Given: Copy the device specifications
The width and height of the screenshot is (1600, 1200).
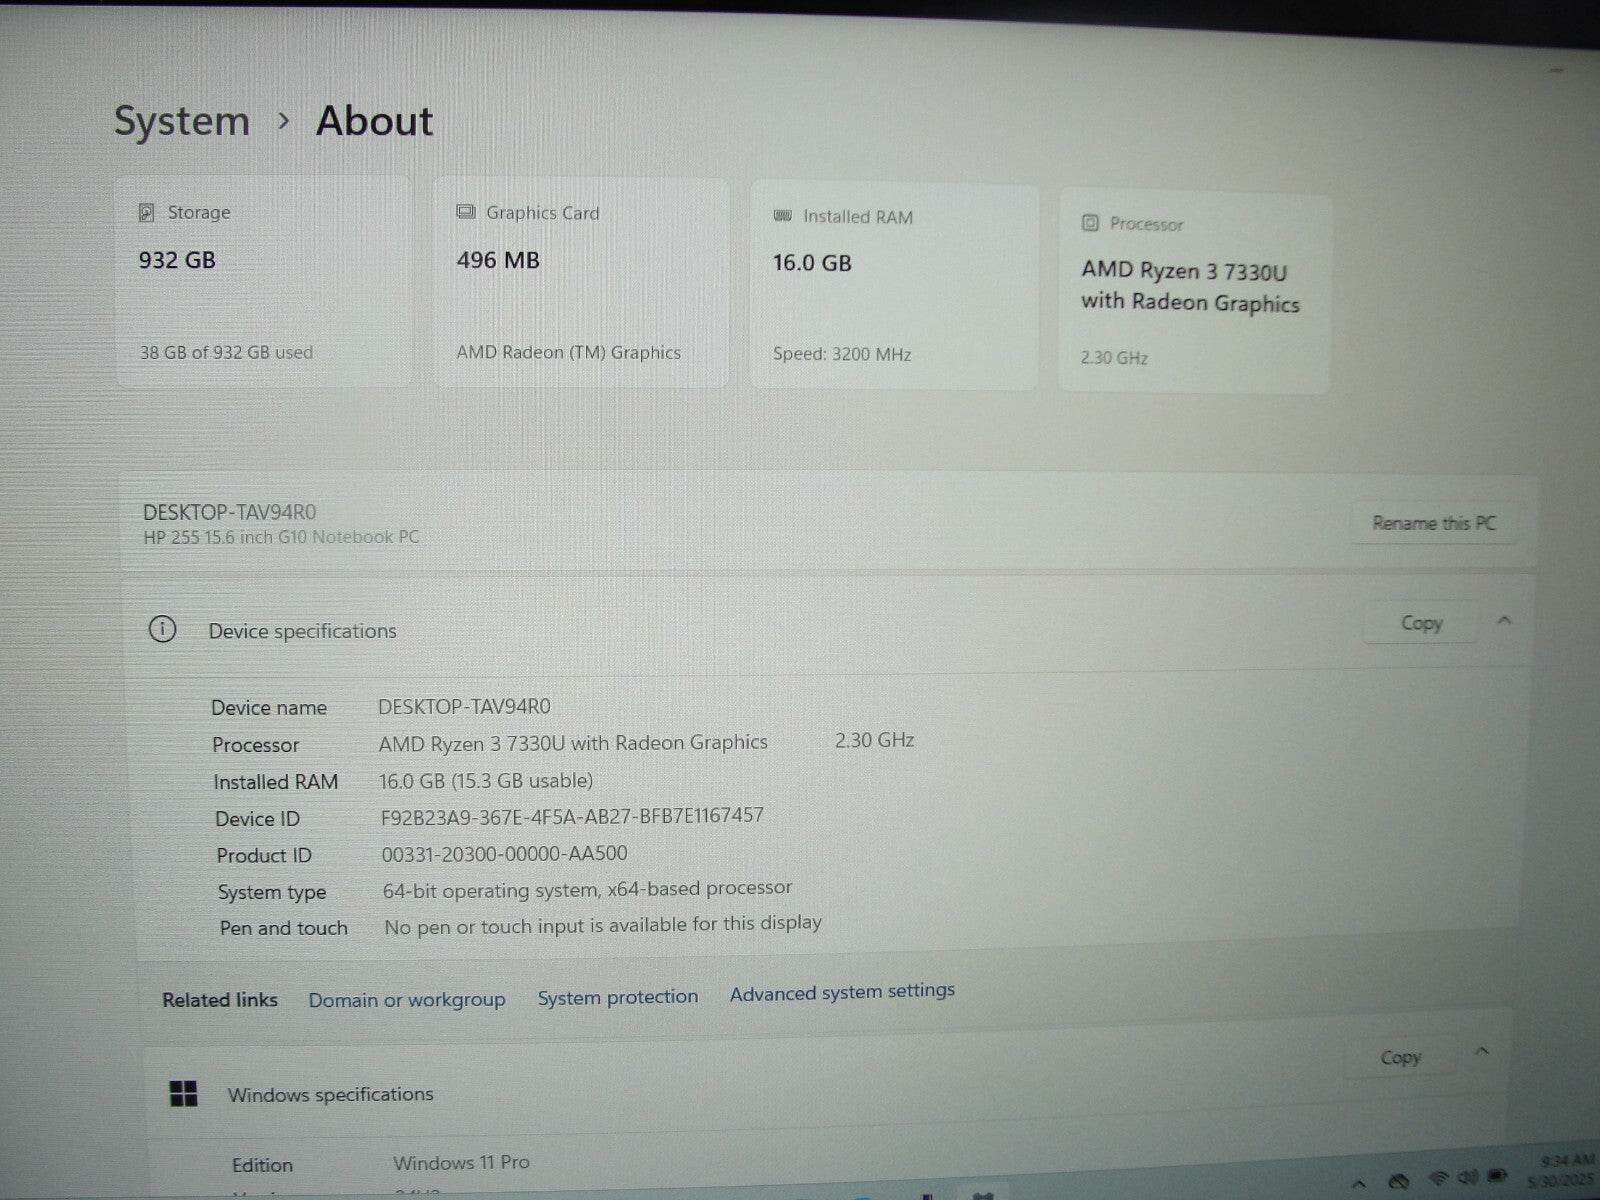Looking at the screenshot, I should click(x=1421, y=623).
